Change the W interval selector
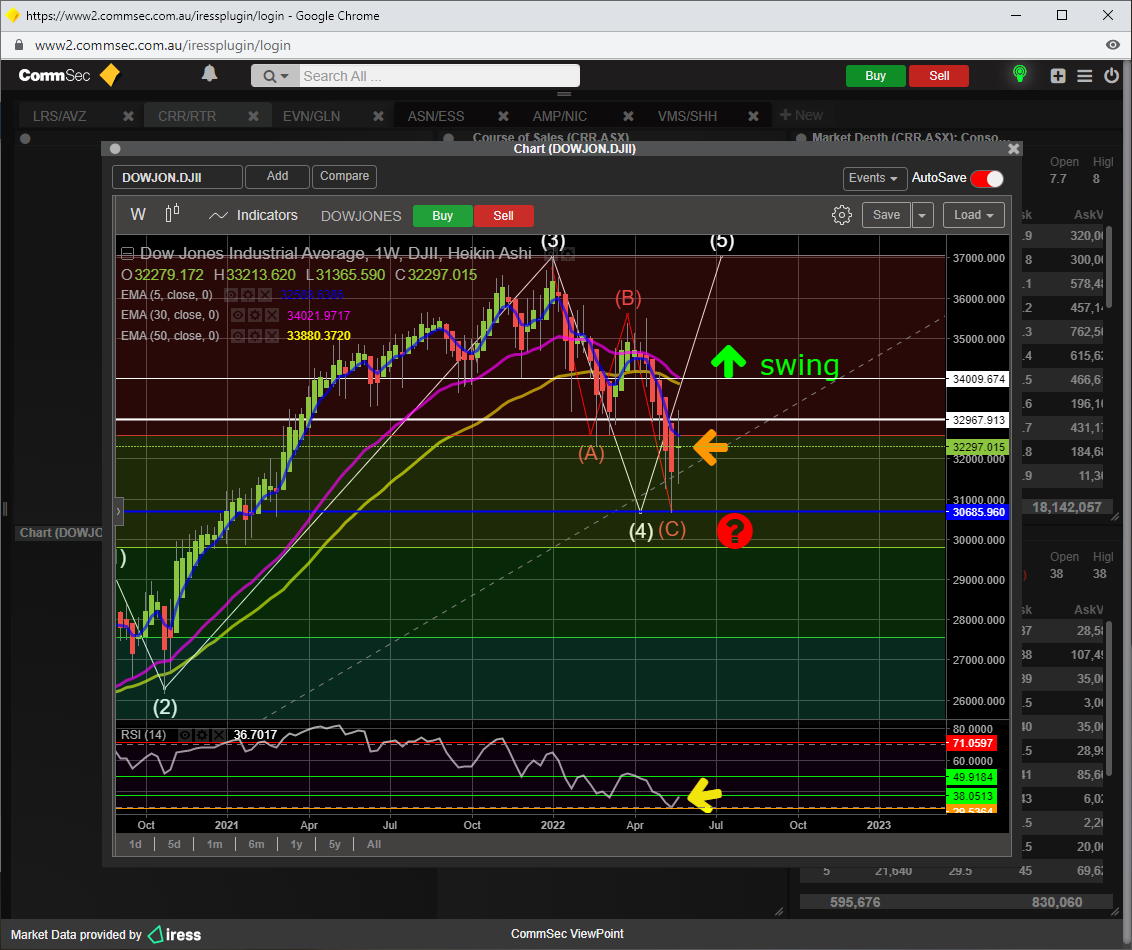This screenshot has width=1132, height=950. (x=138, y=214)
